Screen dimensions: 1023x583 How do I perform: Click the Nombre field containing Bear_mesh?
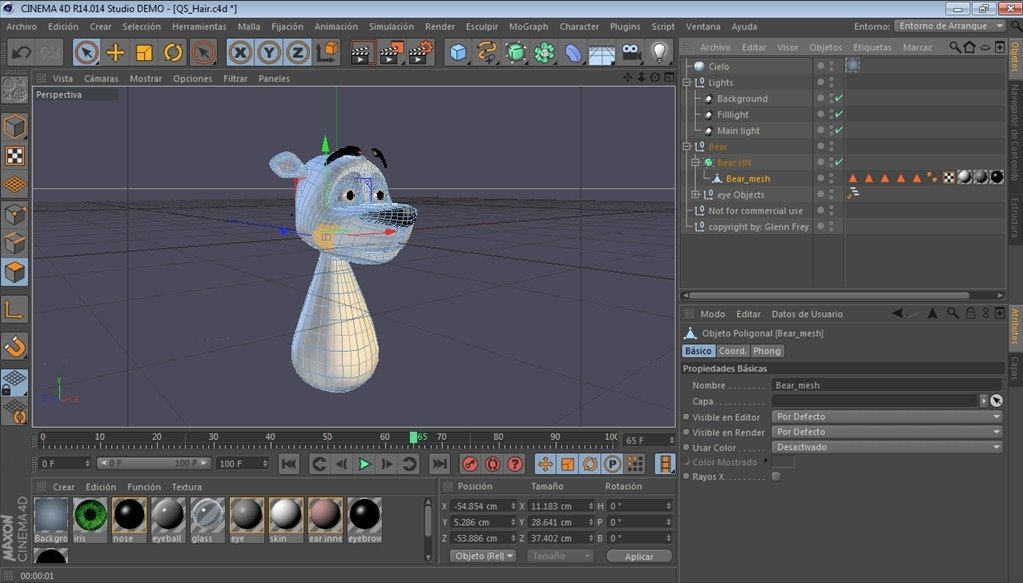[886, 385]
